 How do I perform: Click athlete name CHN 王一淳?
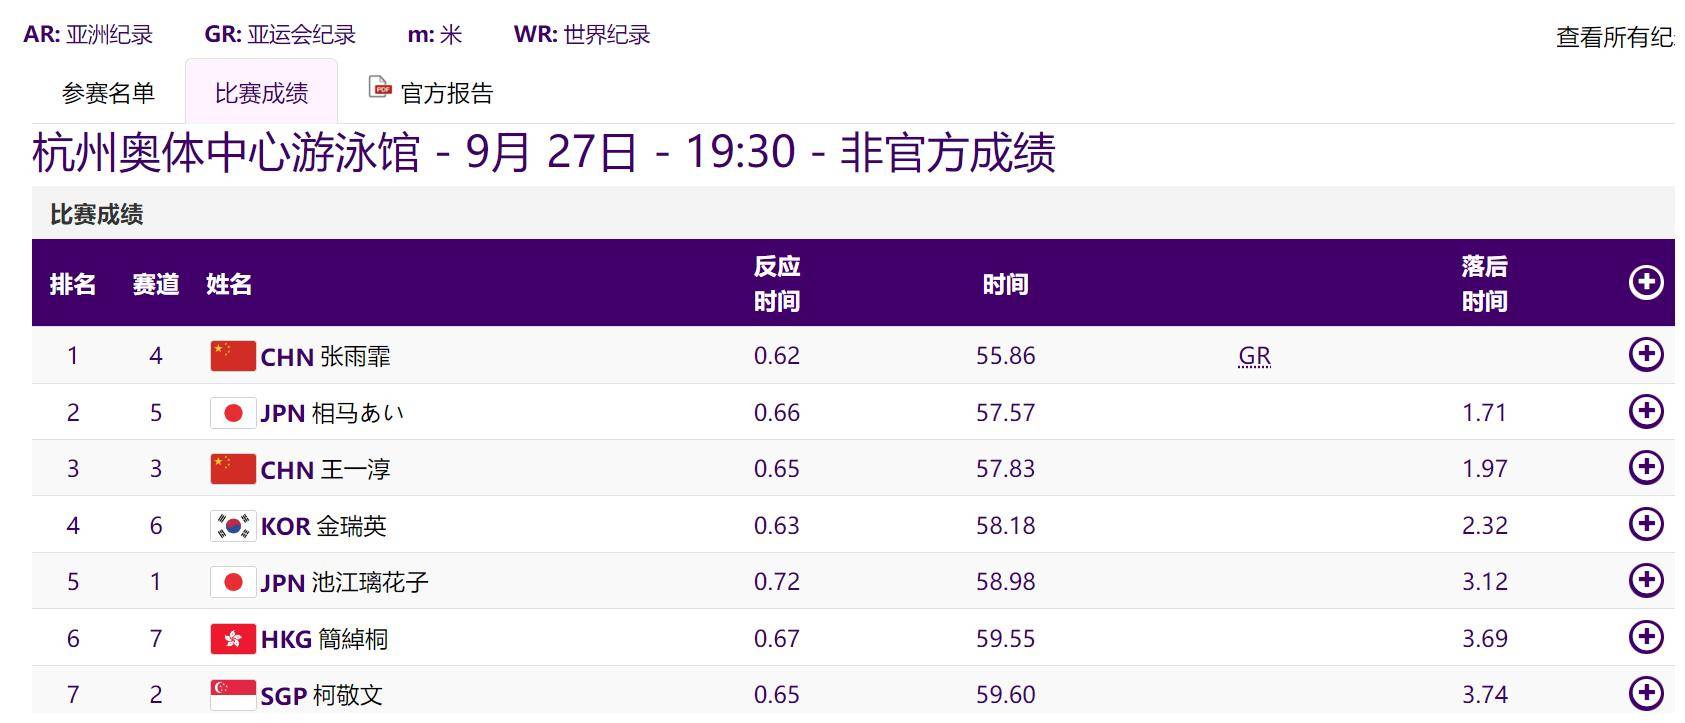325,470
